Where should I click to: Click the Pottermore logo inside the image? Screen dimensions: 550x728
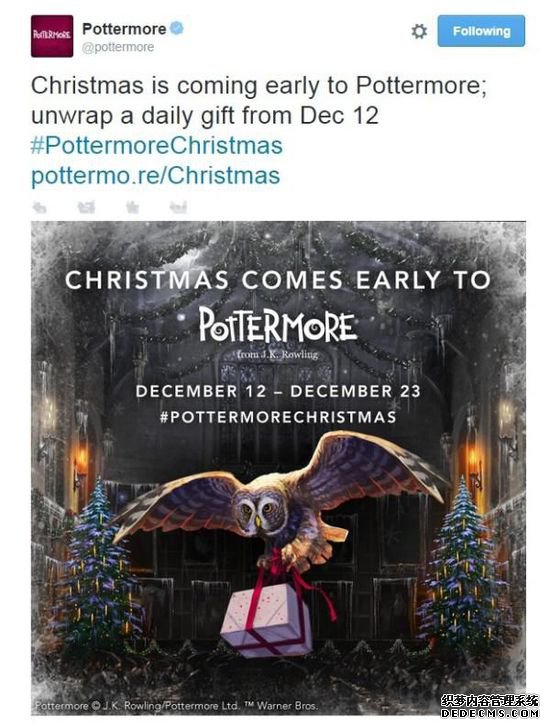[x=278, y=323]
